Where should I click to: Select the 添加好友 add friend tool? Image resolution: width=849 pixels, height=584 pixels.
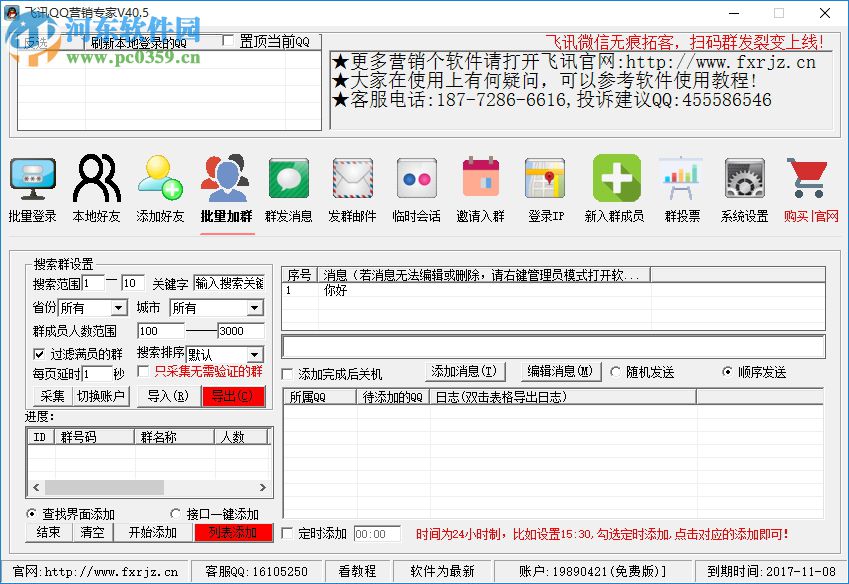tap(160, 190)
